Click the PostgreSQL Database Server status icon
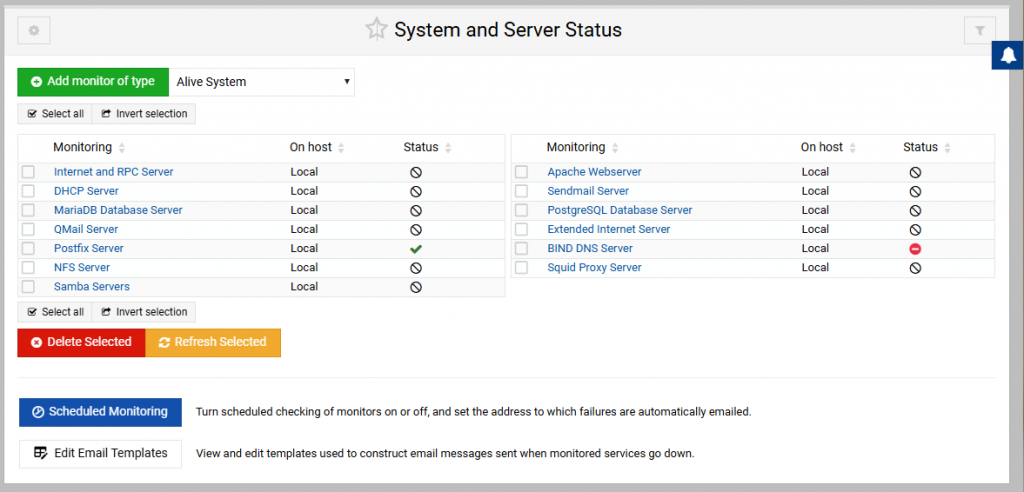Image resolution: width=1024 pixels, height=492 pixels. pos(915,210)
